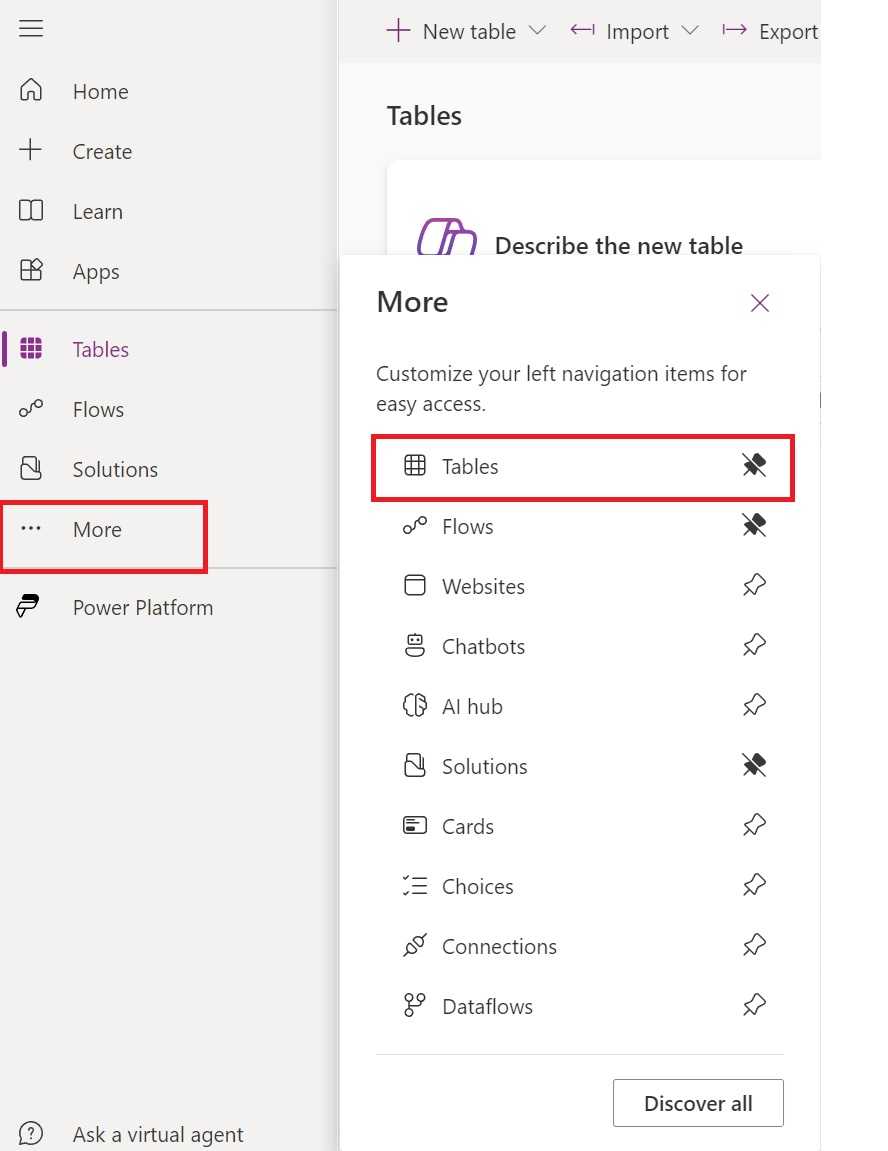The image size is (888, 1151).
Task: Open the Learn navigation item
Action: pyautogui.click(x=98, y=211)
